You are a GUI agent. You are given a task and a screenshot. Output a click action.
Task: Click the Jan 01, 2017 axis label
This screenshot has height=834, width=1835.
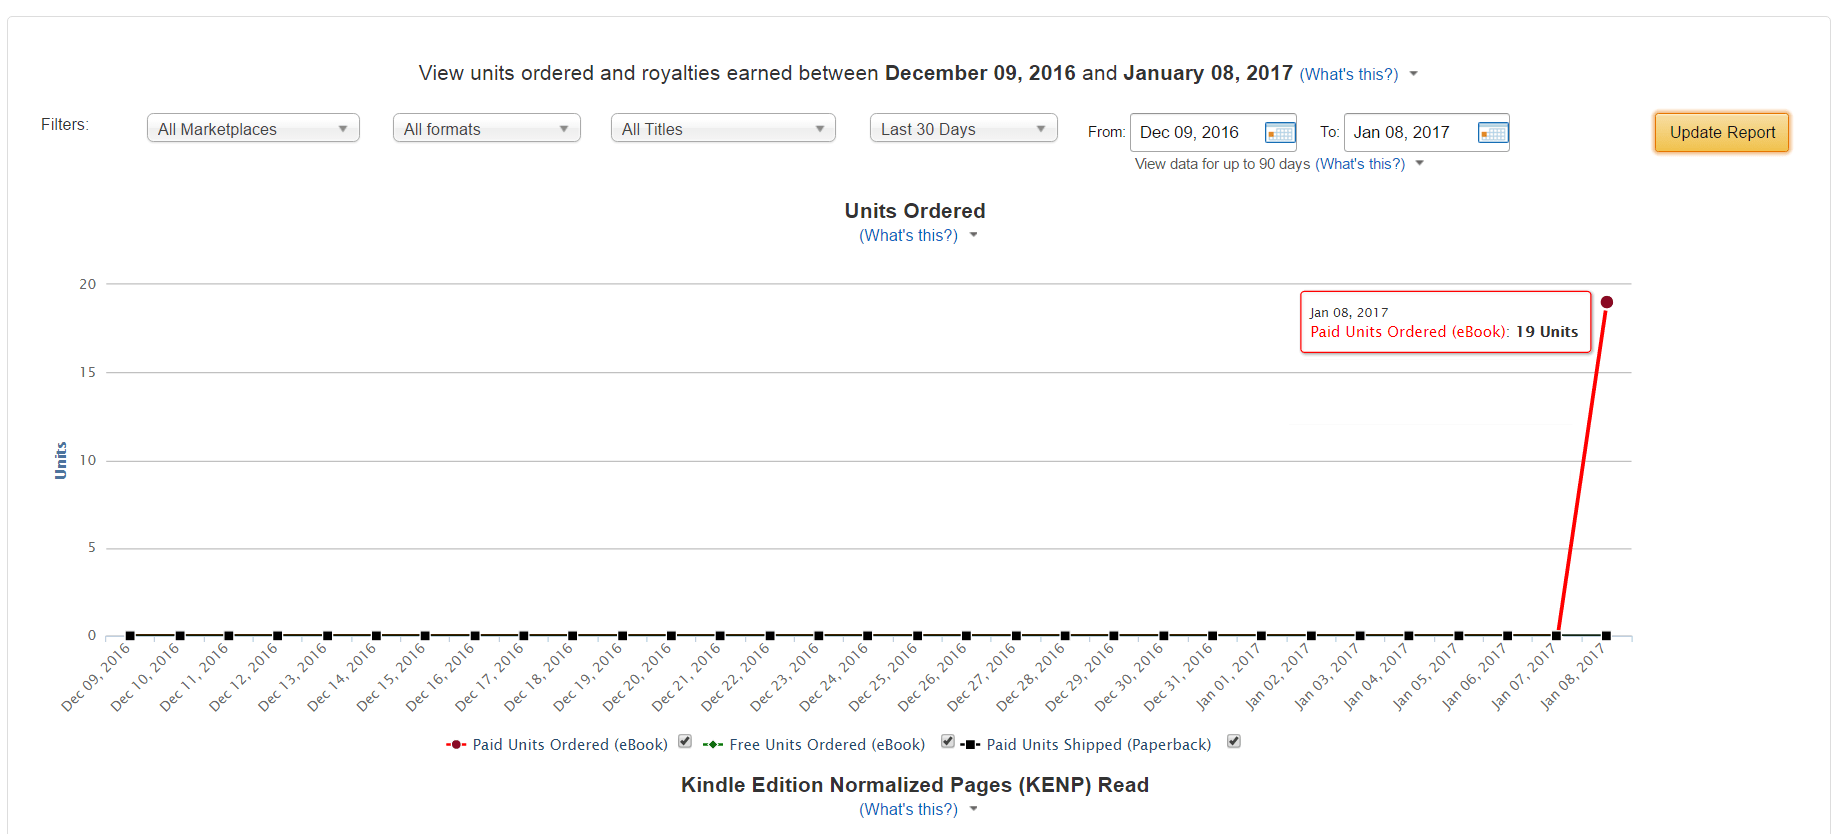coord(1228,676)
